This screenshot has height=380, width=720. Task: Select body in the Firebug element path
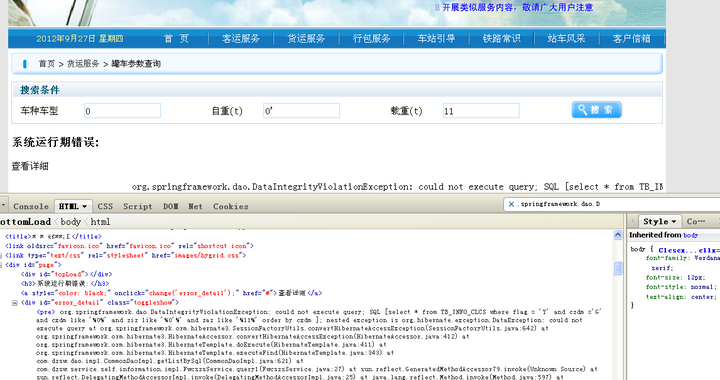tap(70, 222)
